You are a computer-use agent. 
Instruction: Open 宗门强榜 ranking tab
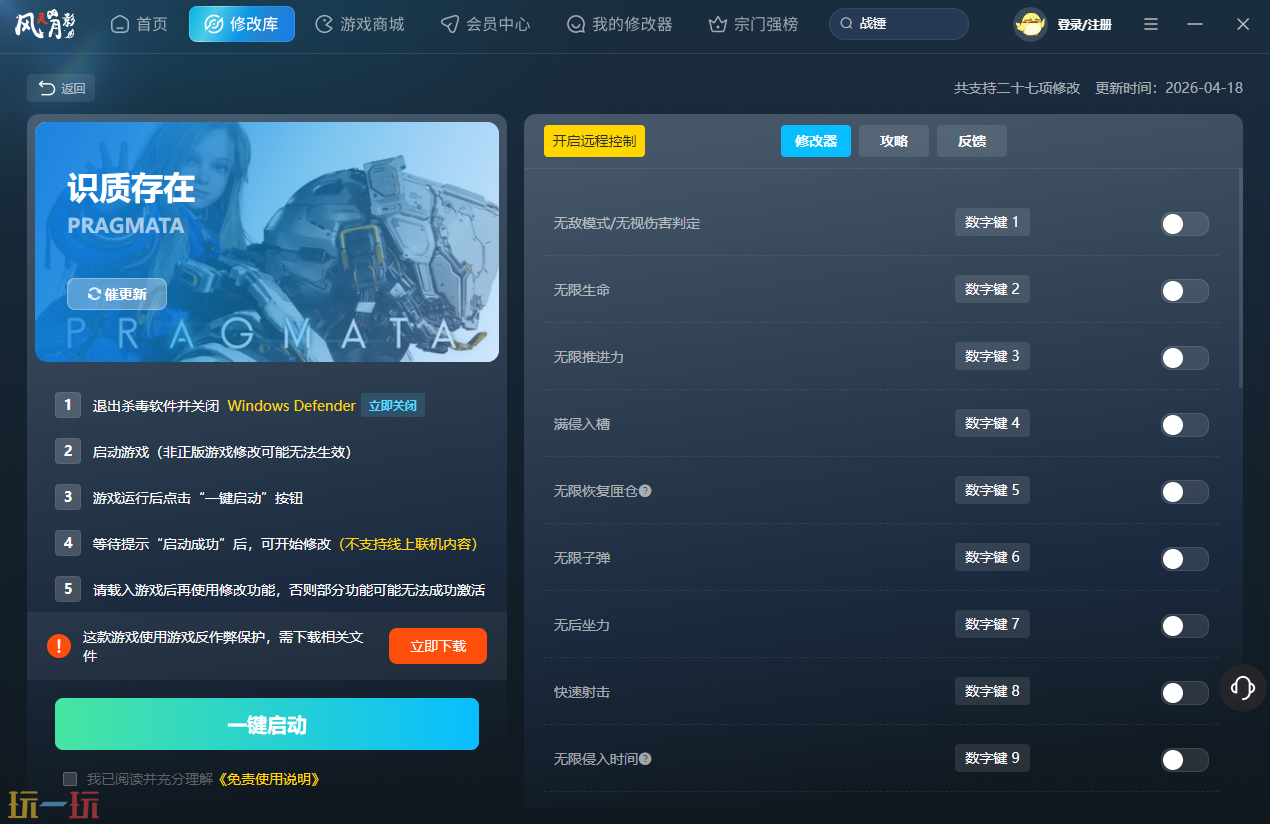coord(753,24)
